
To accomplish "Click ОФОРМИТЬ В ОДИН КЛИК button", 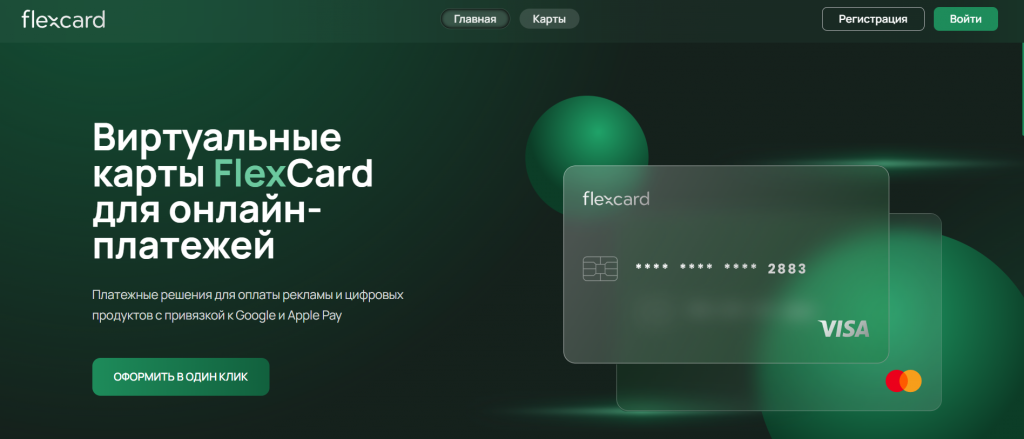I will 181,377.
